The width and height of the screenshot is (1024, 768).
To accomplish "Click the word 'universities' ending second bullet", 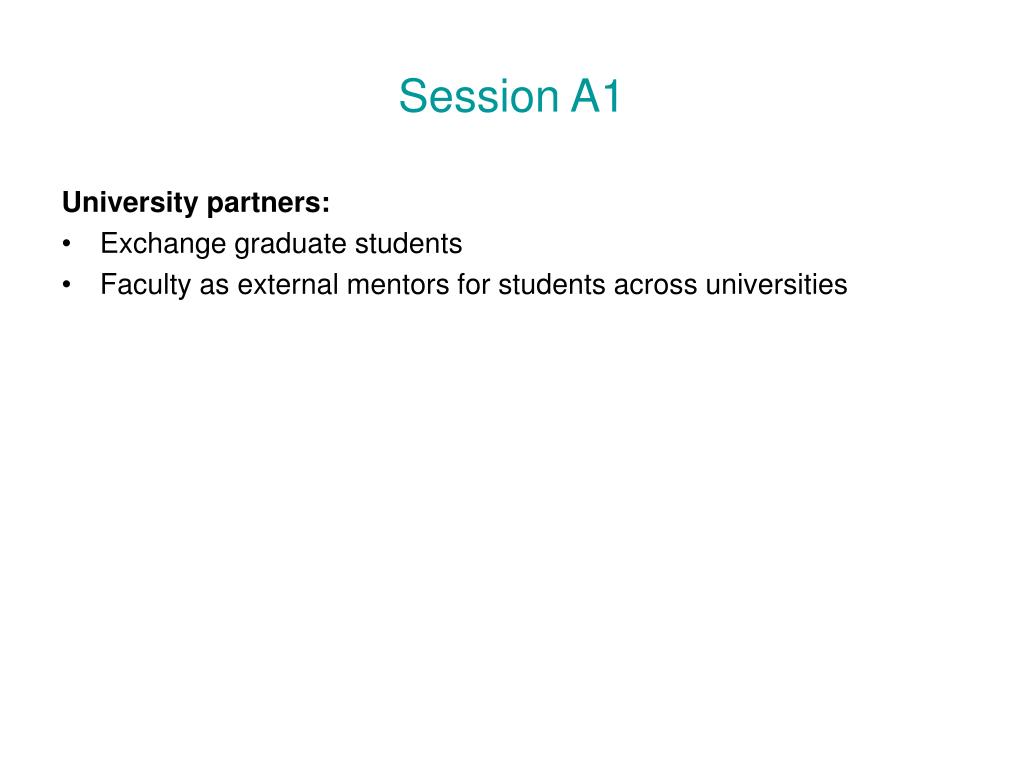I will pos(776,285).
